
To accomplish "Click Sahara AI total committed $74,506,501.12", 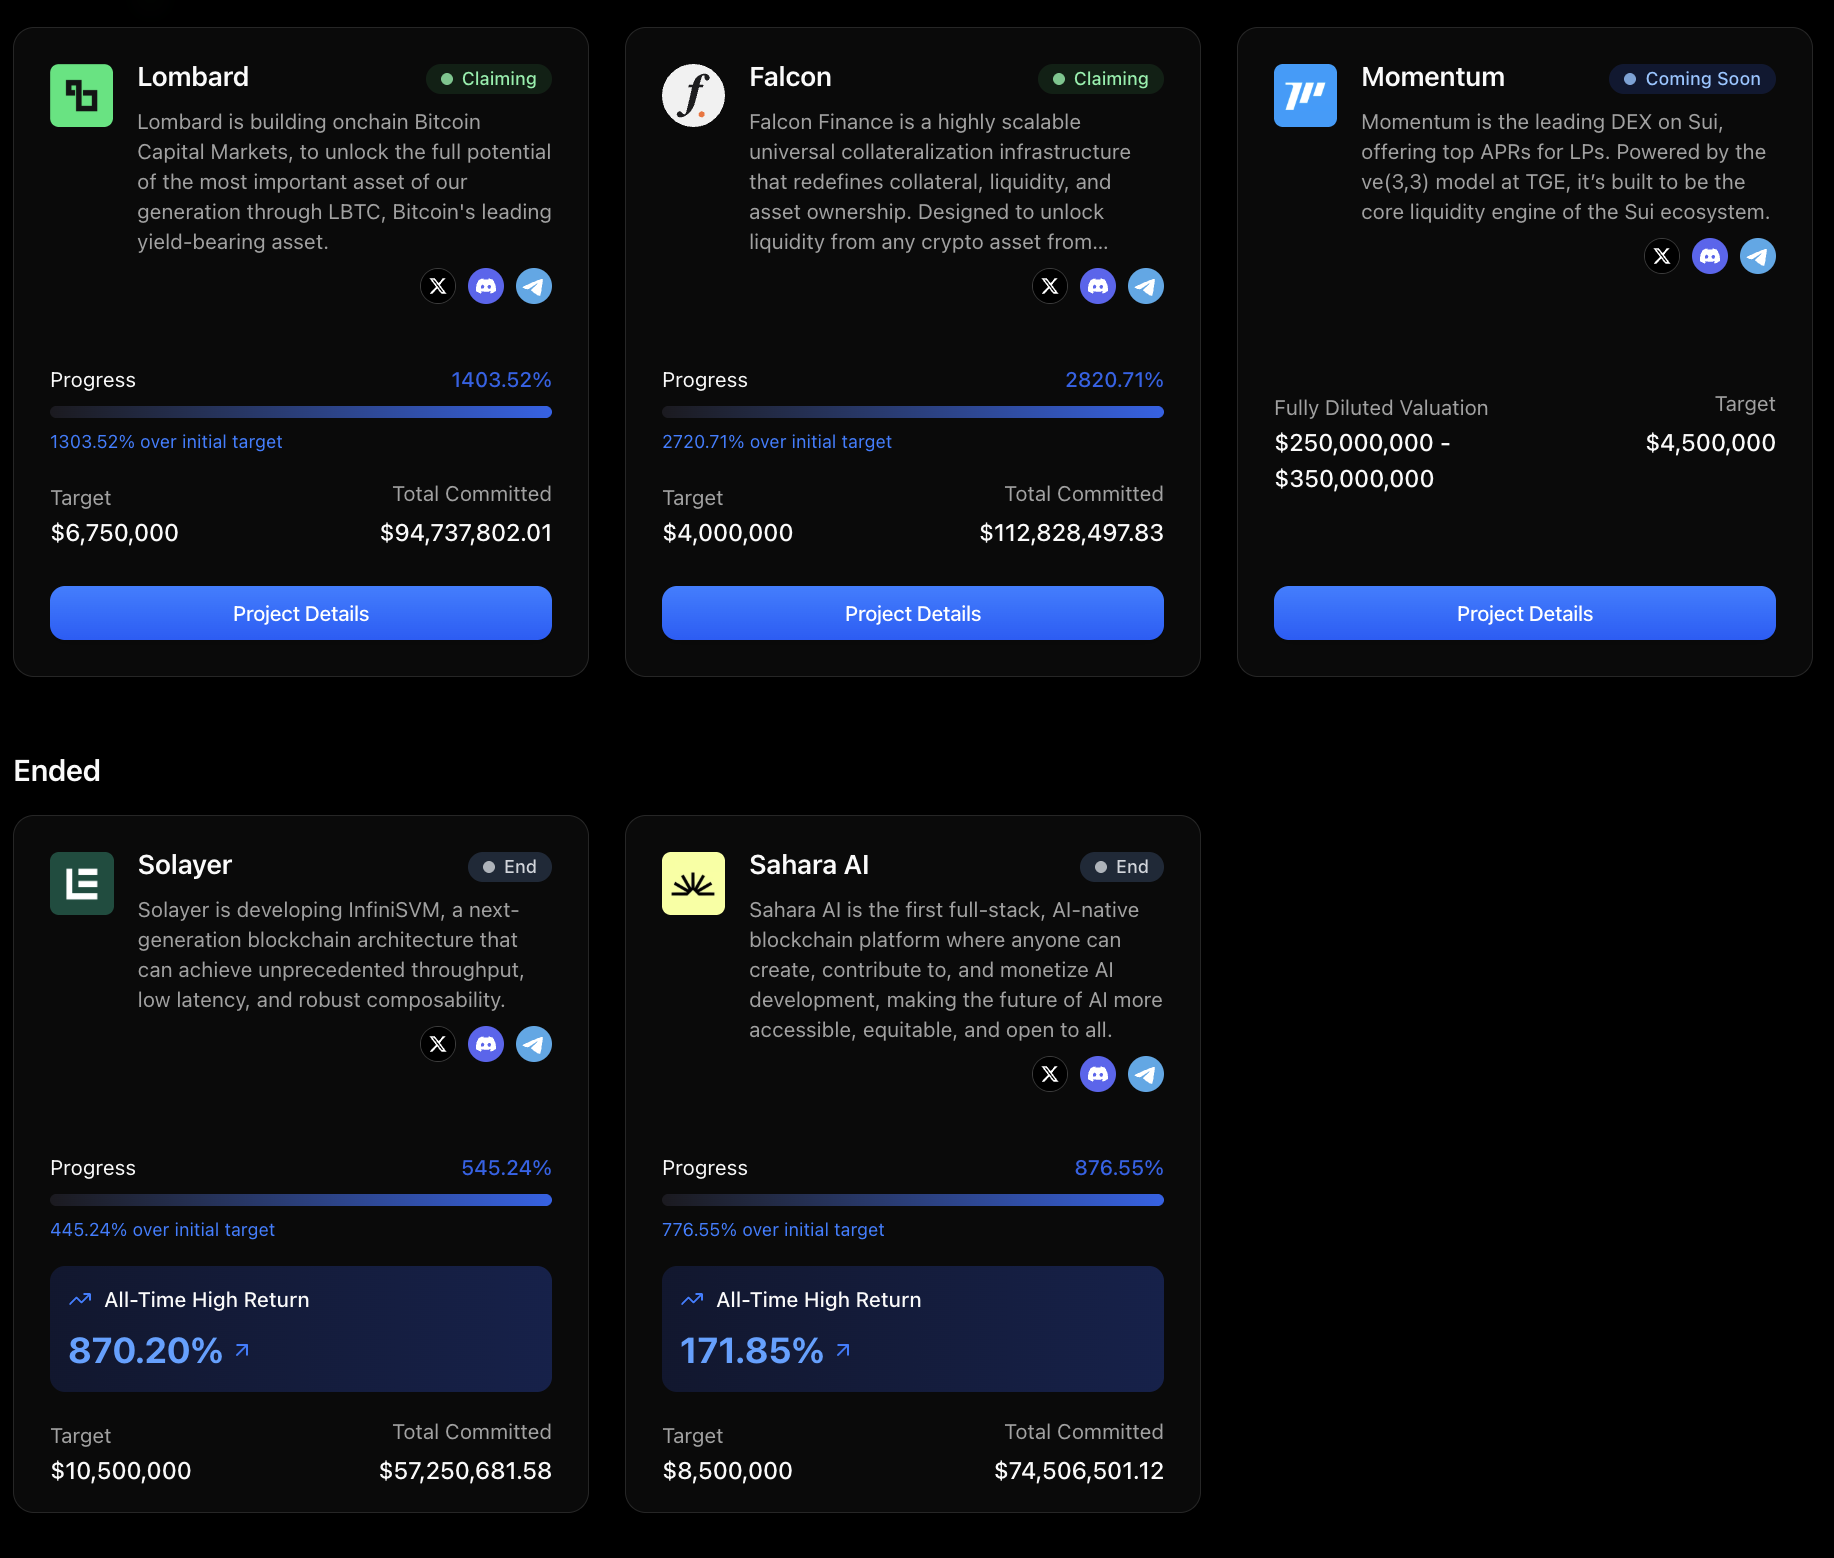I will (1079, 1471).
